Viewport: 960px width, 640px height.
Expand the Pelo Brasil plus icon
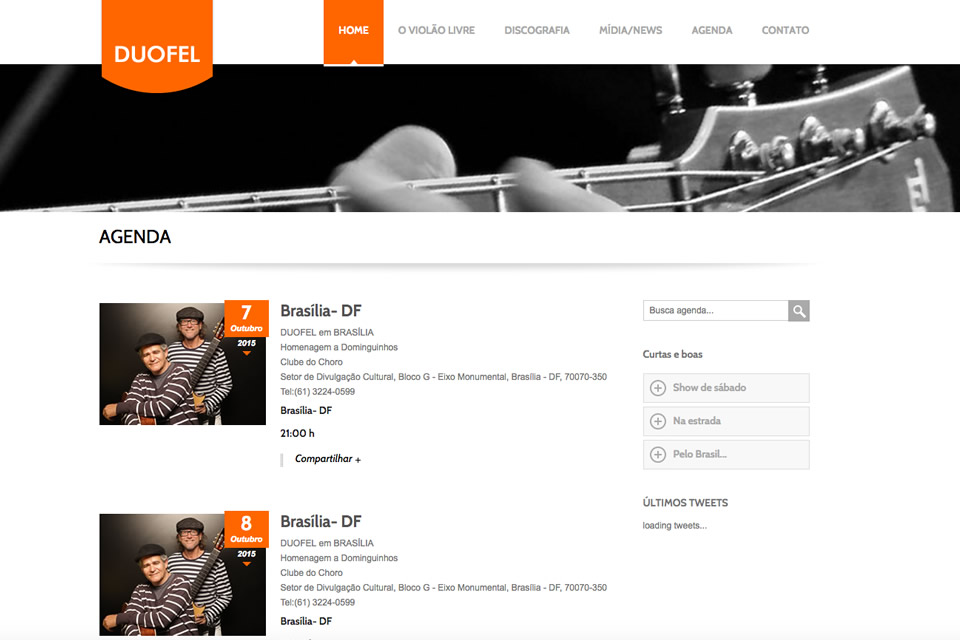658,454
